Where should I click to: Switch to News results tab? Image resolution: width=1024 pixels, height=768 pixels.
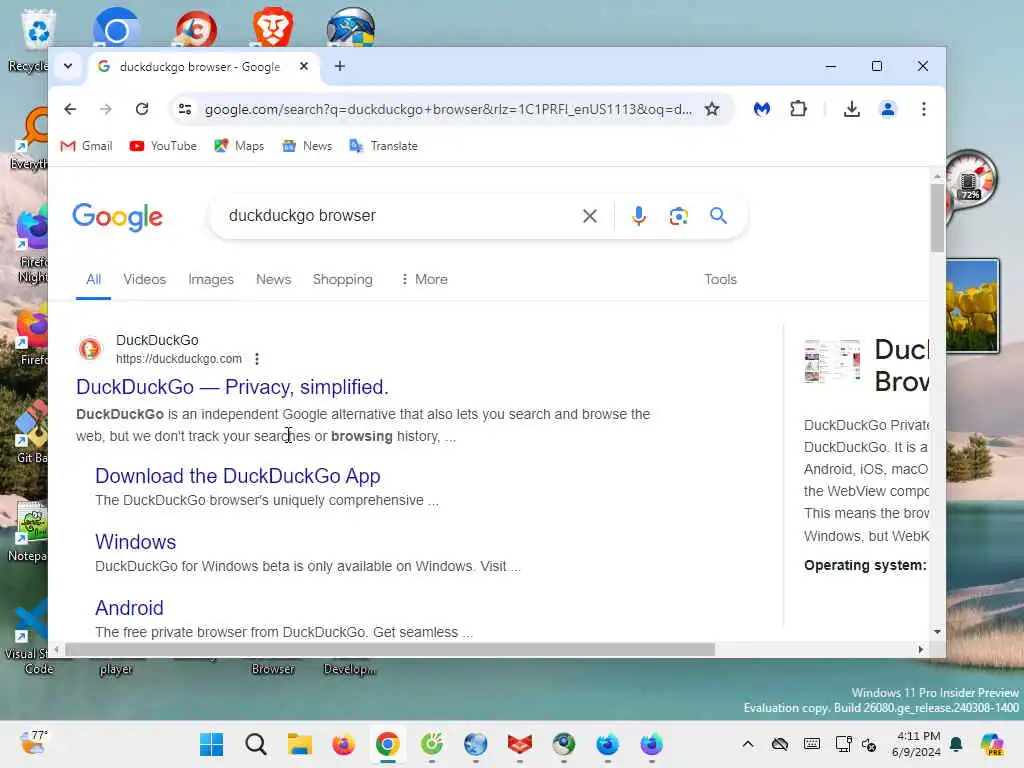tap(273, 280)
